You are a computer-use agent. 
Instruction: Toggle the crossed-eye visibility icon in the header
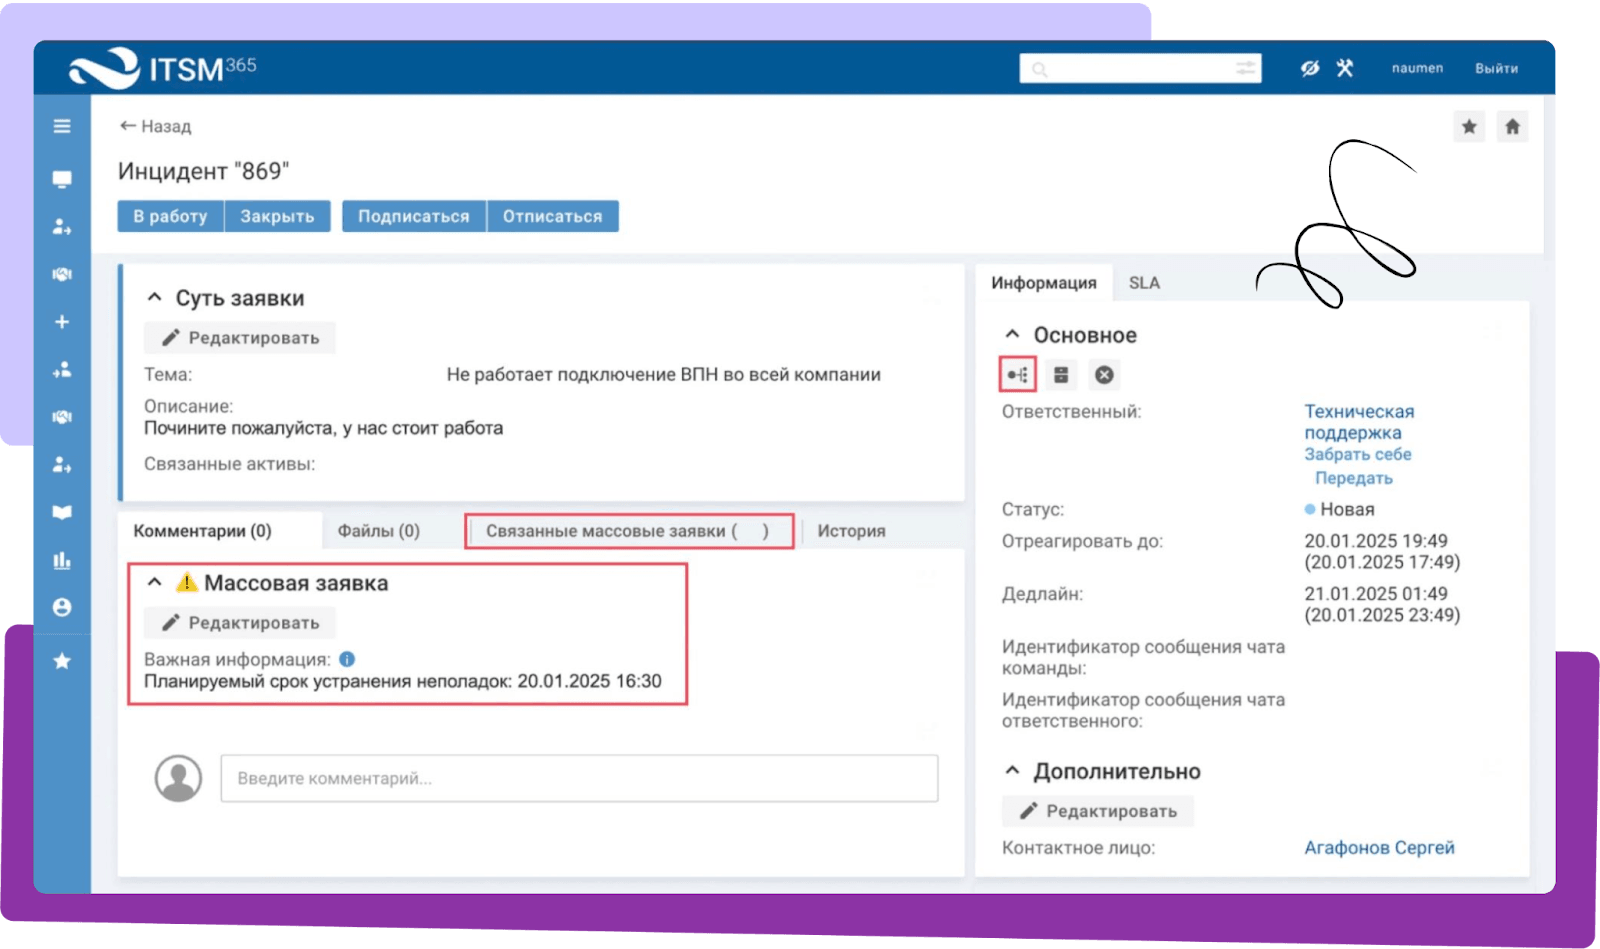coord(1310,68)
